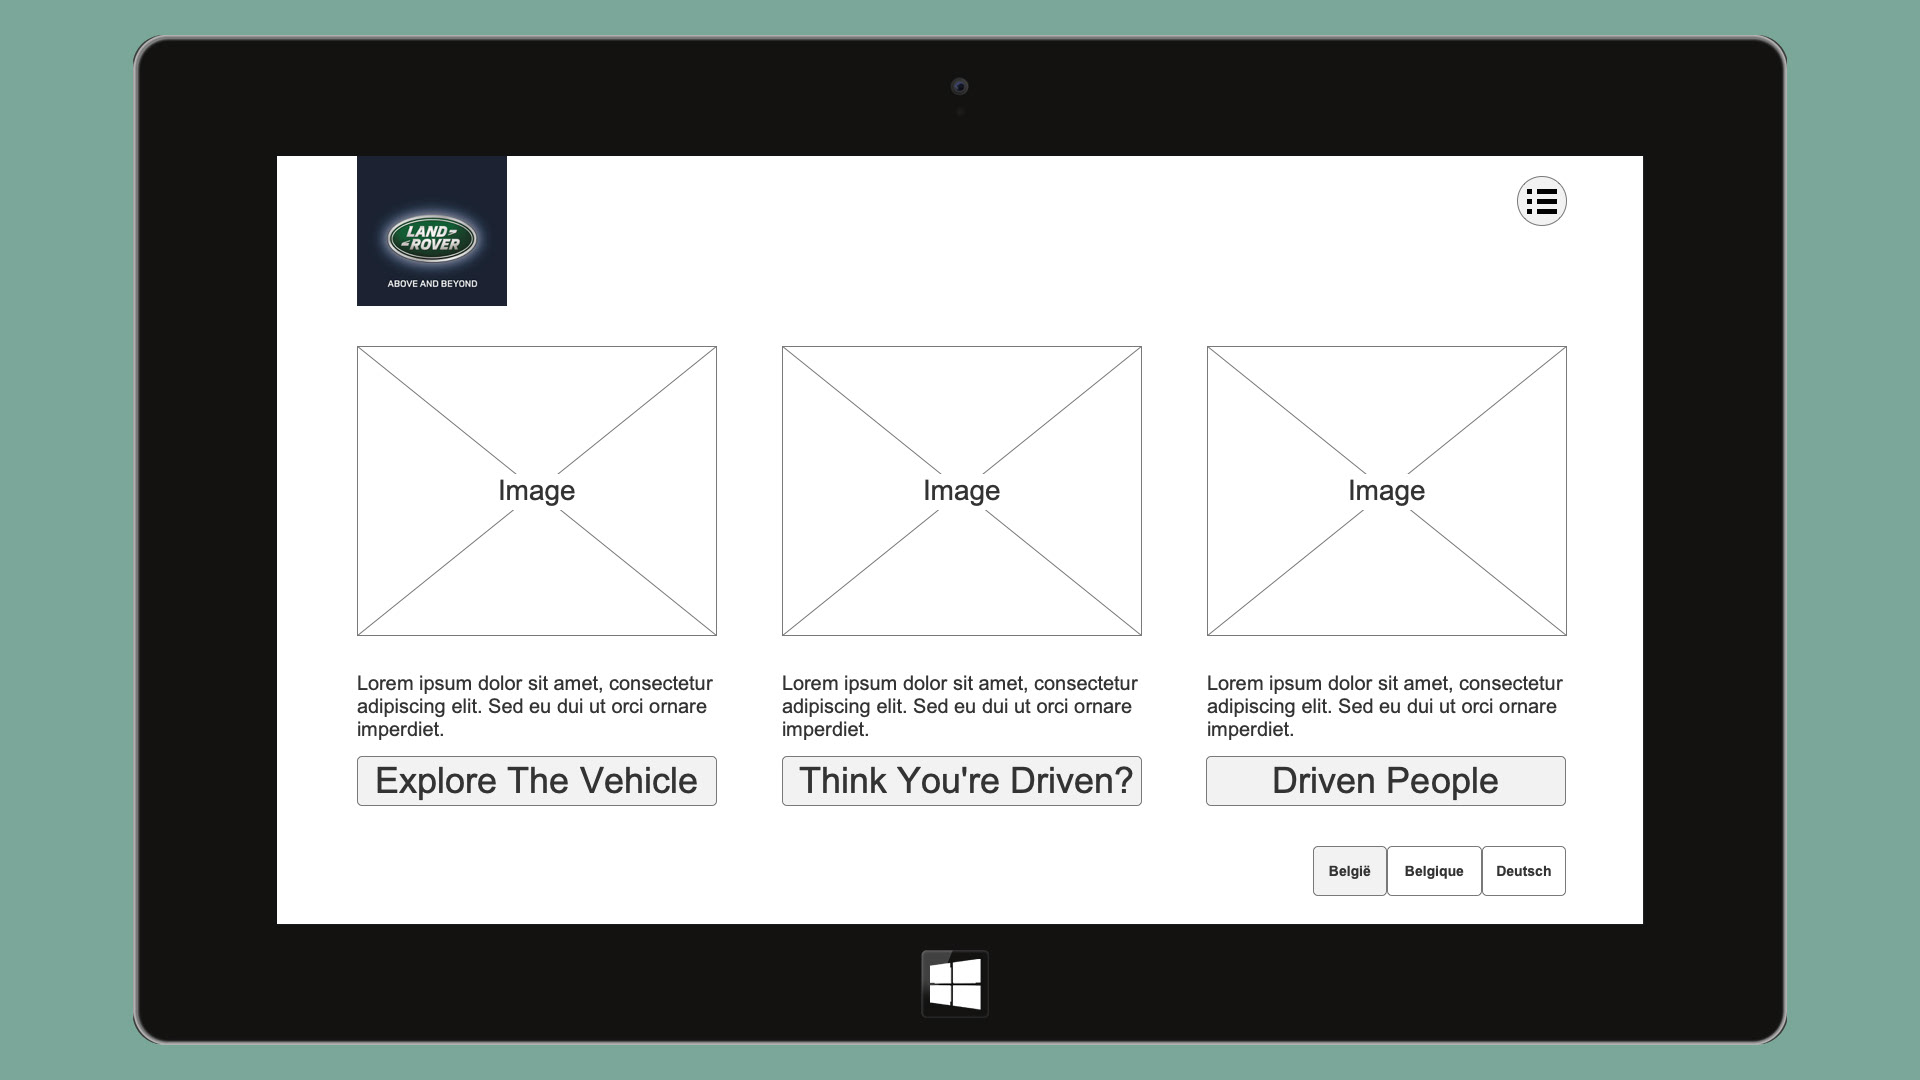1920x1080 pixels.
Task: Click the description text above Driven People
Action: tap(1384, 706)
